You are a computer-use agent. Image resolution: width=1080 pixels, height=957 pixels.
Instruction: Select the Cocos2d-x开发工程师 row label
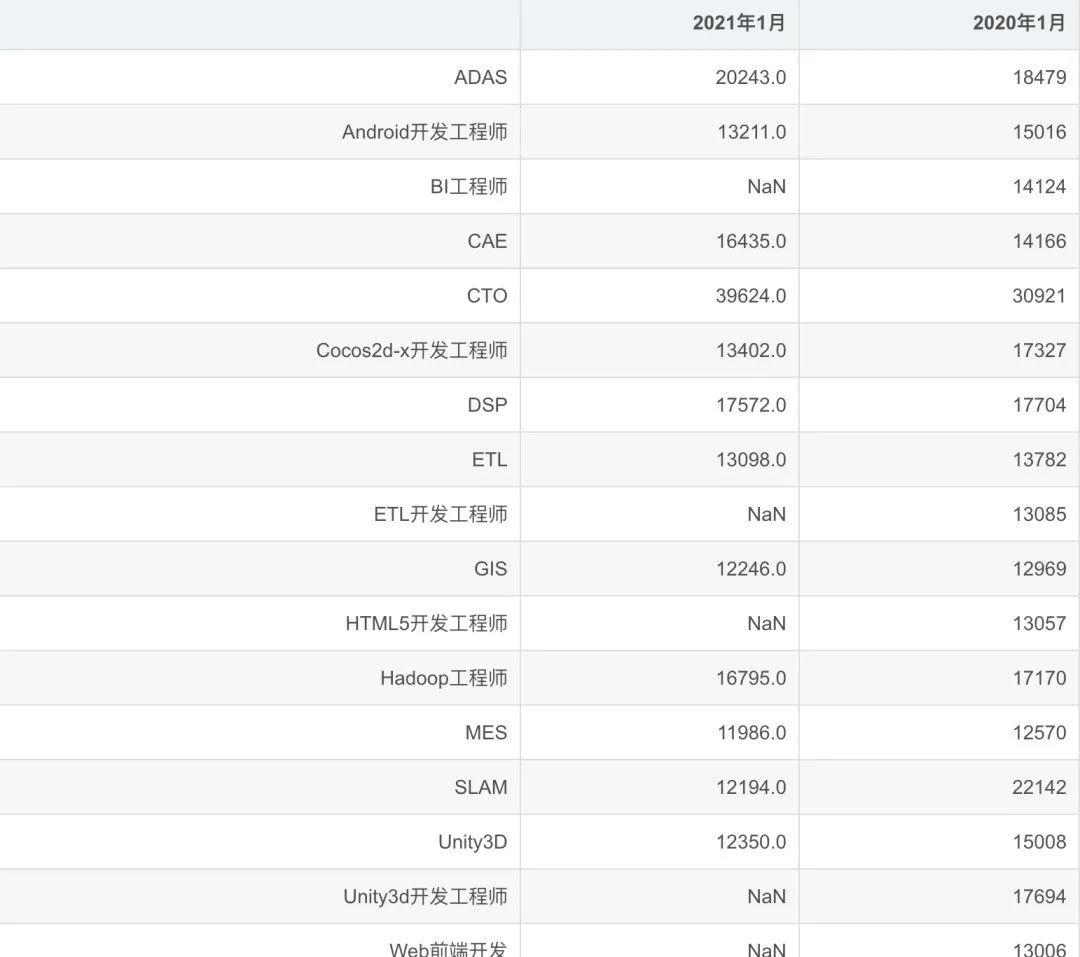(x=412, y=350)
